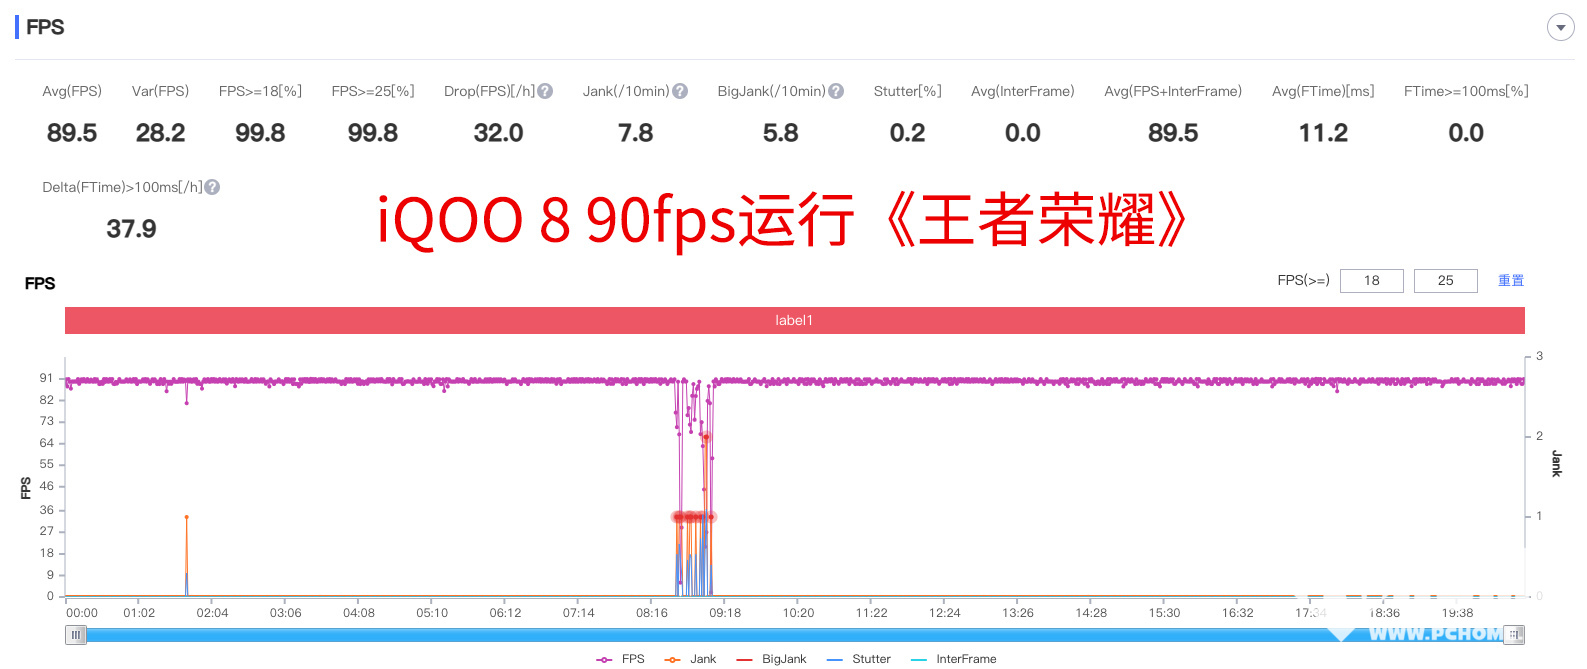The height and width of the screenshot is (669, 1587).
Task: Click the Avg(FPS+InterFrame) label
Action: click(1173, 91)
